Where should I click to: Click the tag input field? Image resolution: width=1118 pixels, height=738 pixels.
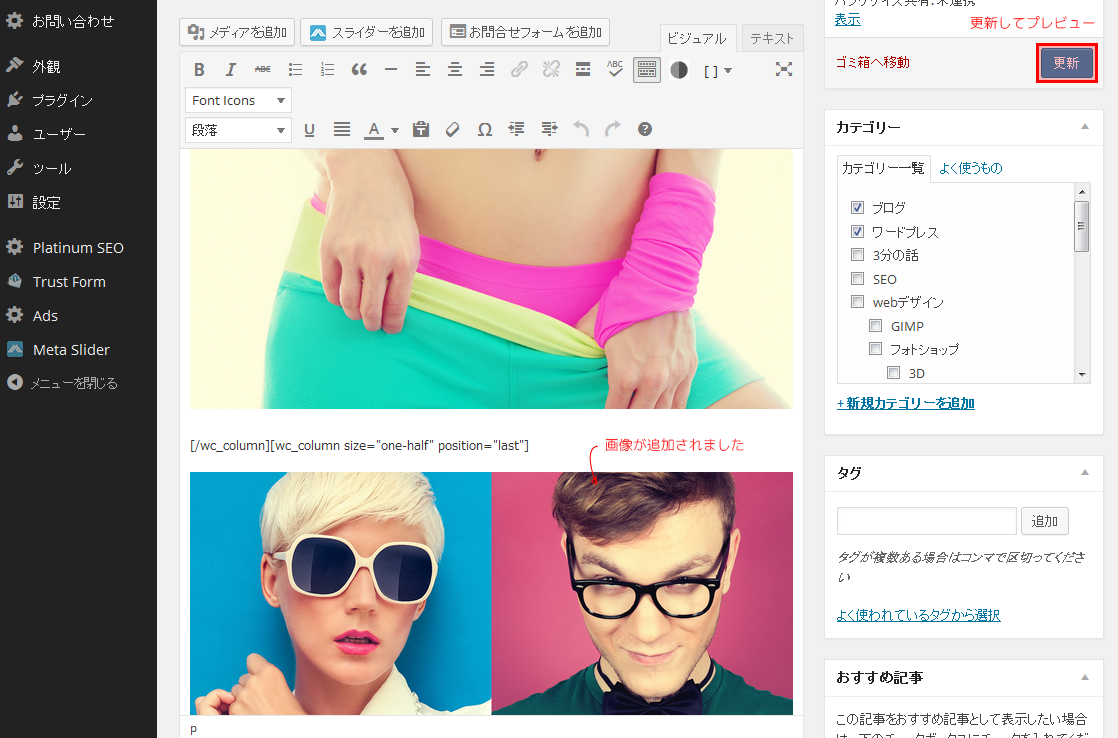coord(926,521)
